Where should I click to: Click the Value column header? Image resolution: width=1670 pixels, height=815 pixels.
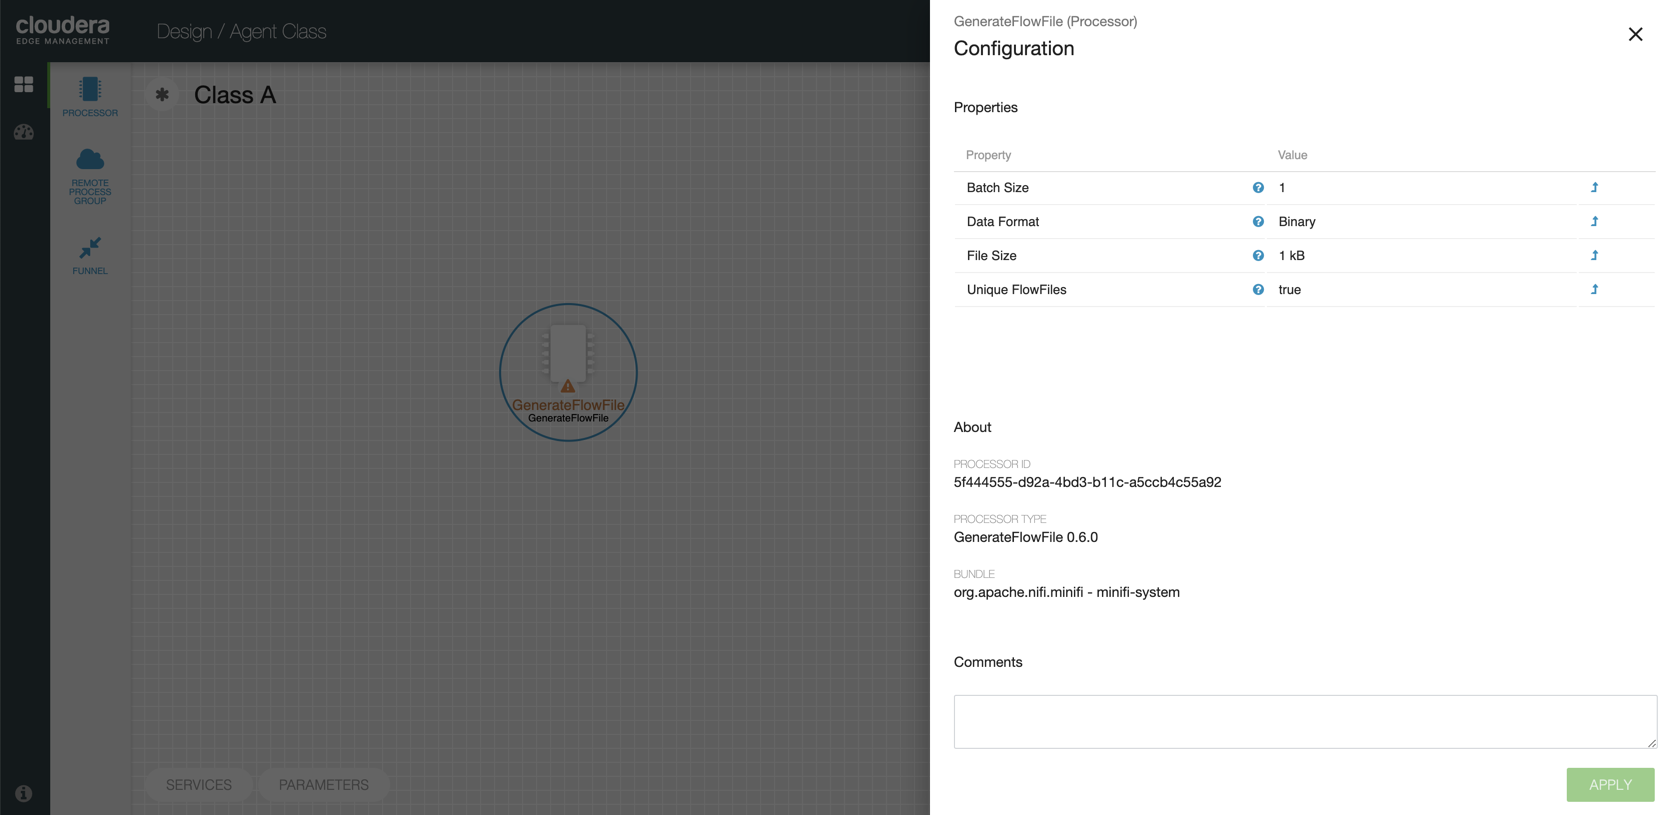tap(1292, 155)
